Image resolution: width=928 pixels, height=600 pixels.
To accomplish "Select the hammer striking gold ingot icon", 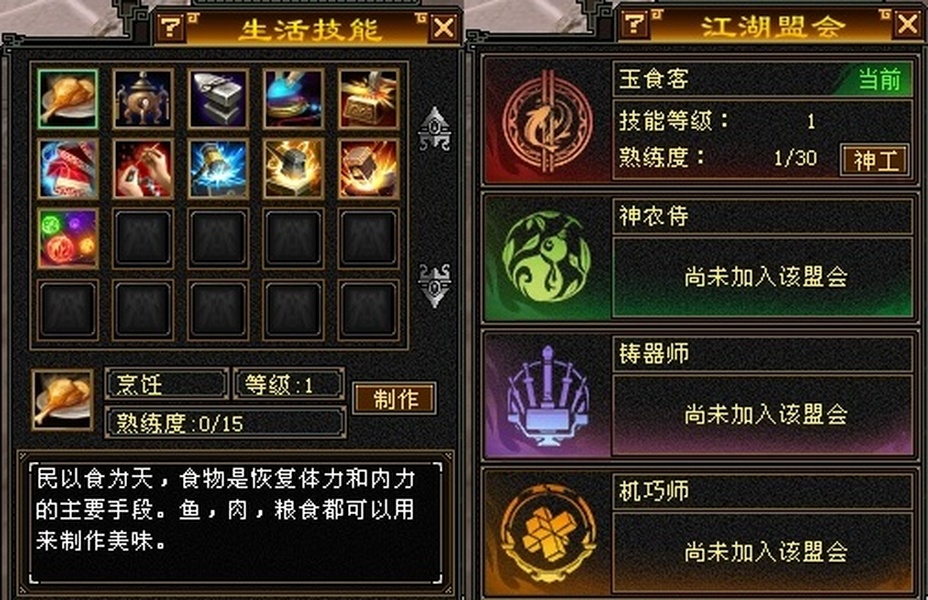I will [x=369, y=99].
